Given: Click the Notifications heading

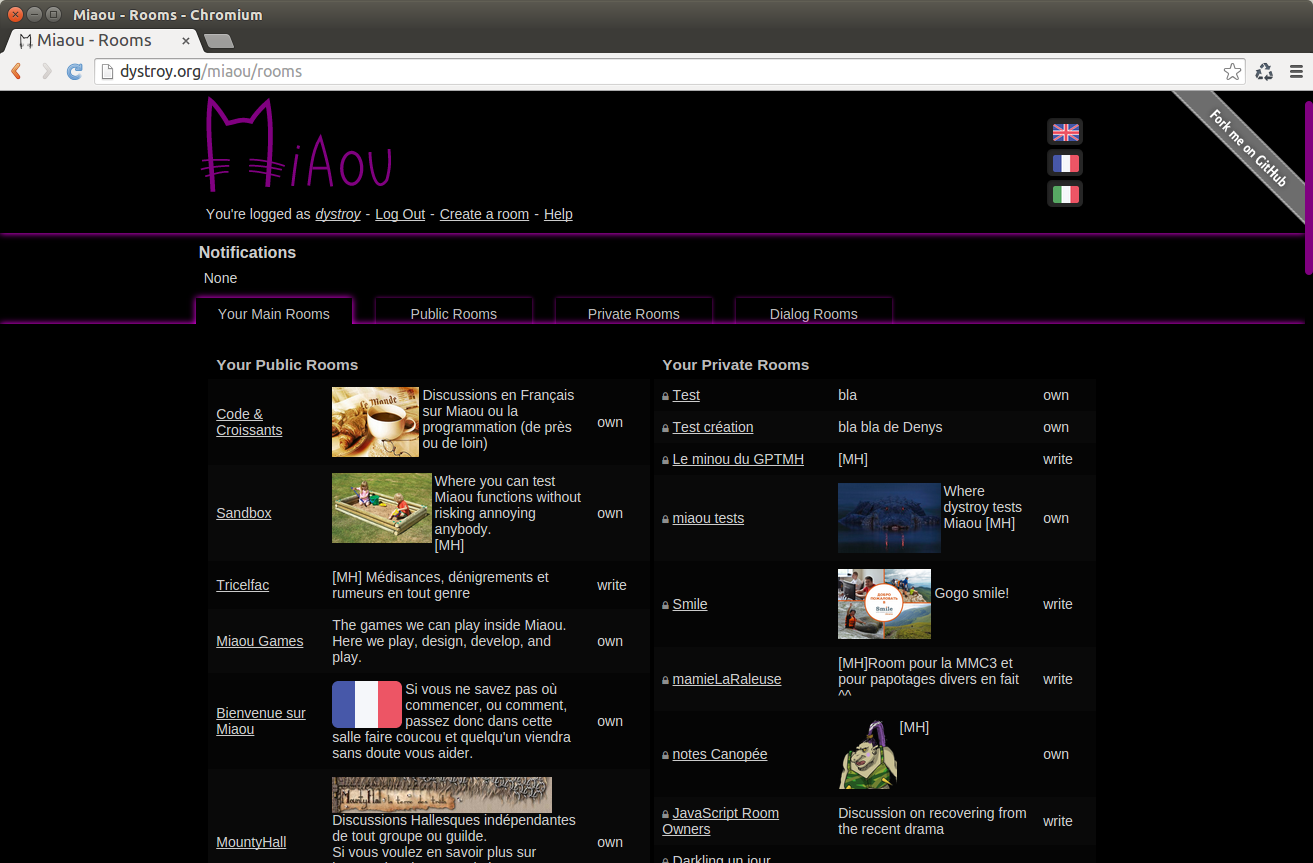Looking at the screenshot, I should (x=247, y=252).
